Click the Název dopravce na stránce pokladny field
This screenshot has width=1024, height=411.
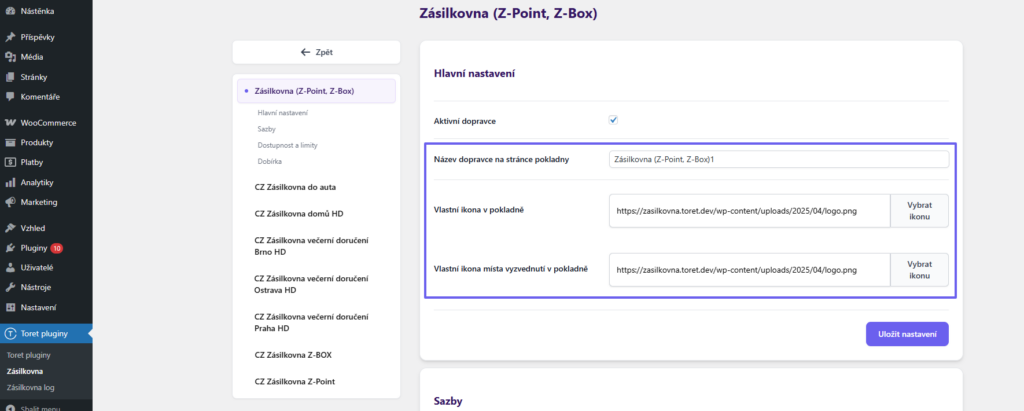(x=778, y=159)
